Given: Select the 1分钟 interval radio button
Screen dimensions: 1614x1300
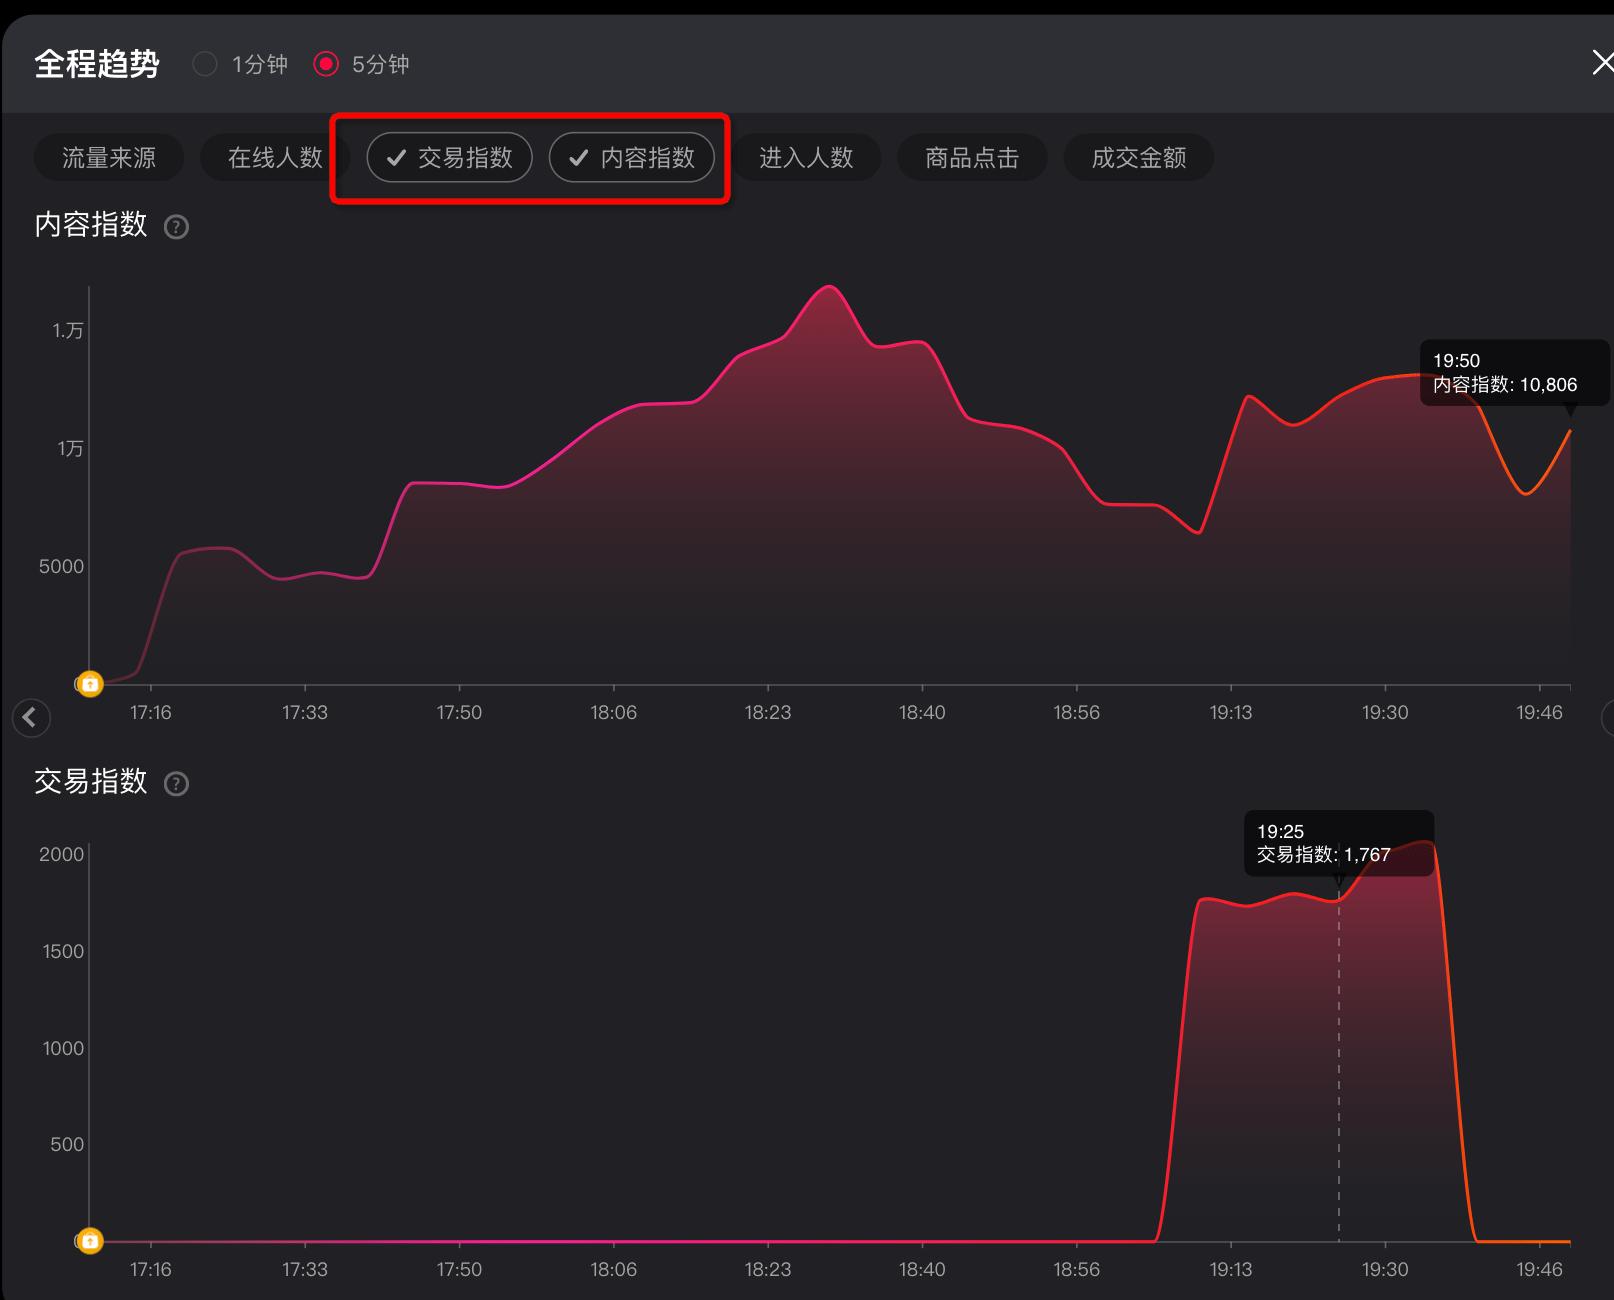Looking at the screenshot, I should click(x=205, y=64).
